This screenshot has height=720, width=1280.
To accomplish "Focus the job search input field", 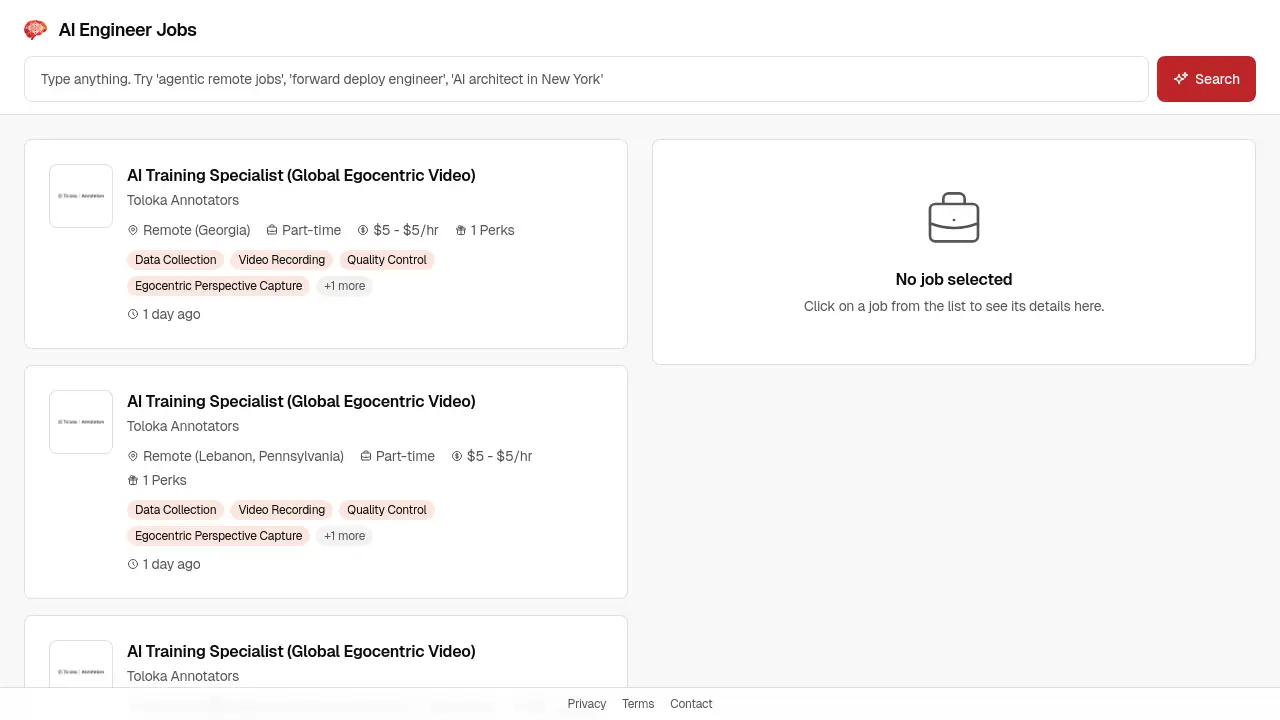I will pyautogui.click(x=586, y=79).
